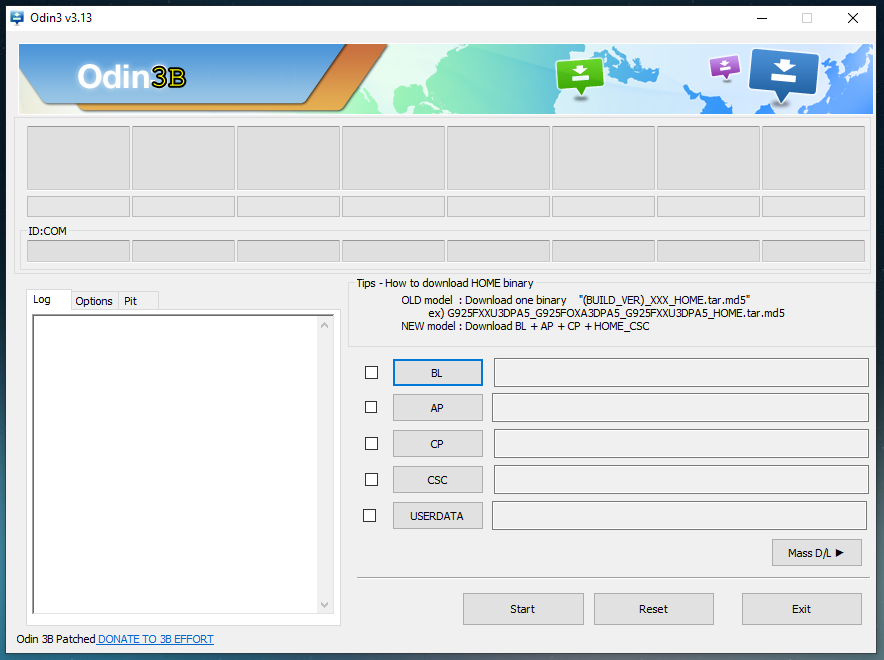Click the USERDATA button

click(x=437, y=516)
